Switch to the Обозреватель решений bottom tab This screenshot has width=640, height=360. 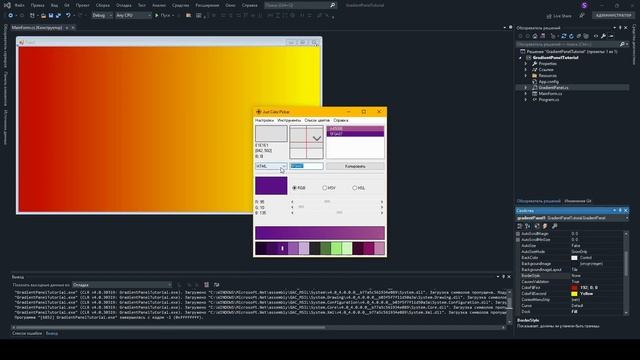coord(538,201)
